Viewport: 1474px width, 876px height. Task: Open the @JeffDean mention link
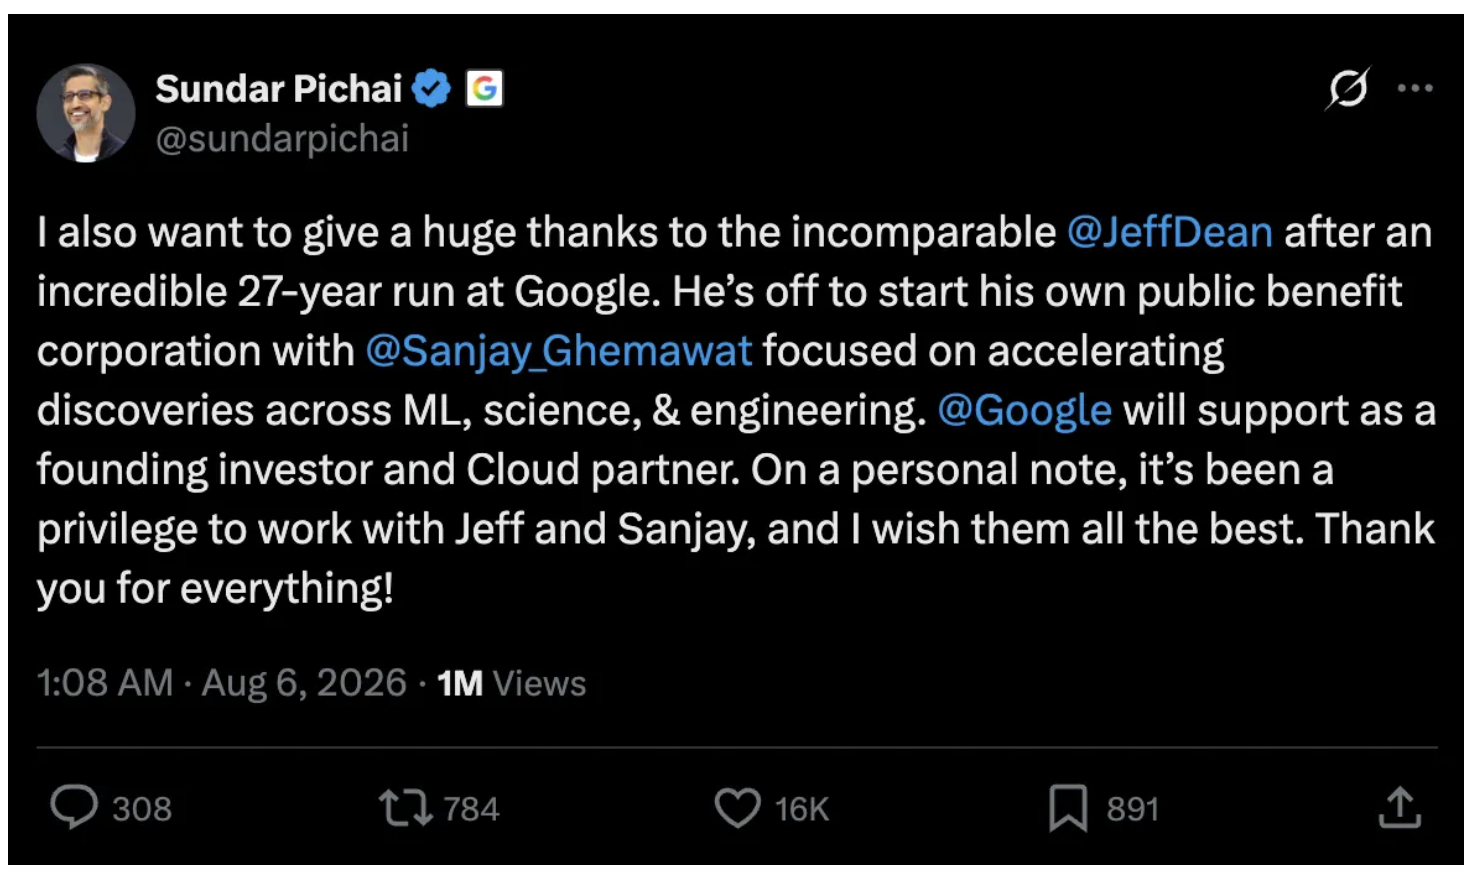(x=1170, y=232)
